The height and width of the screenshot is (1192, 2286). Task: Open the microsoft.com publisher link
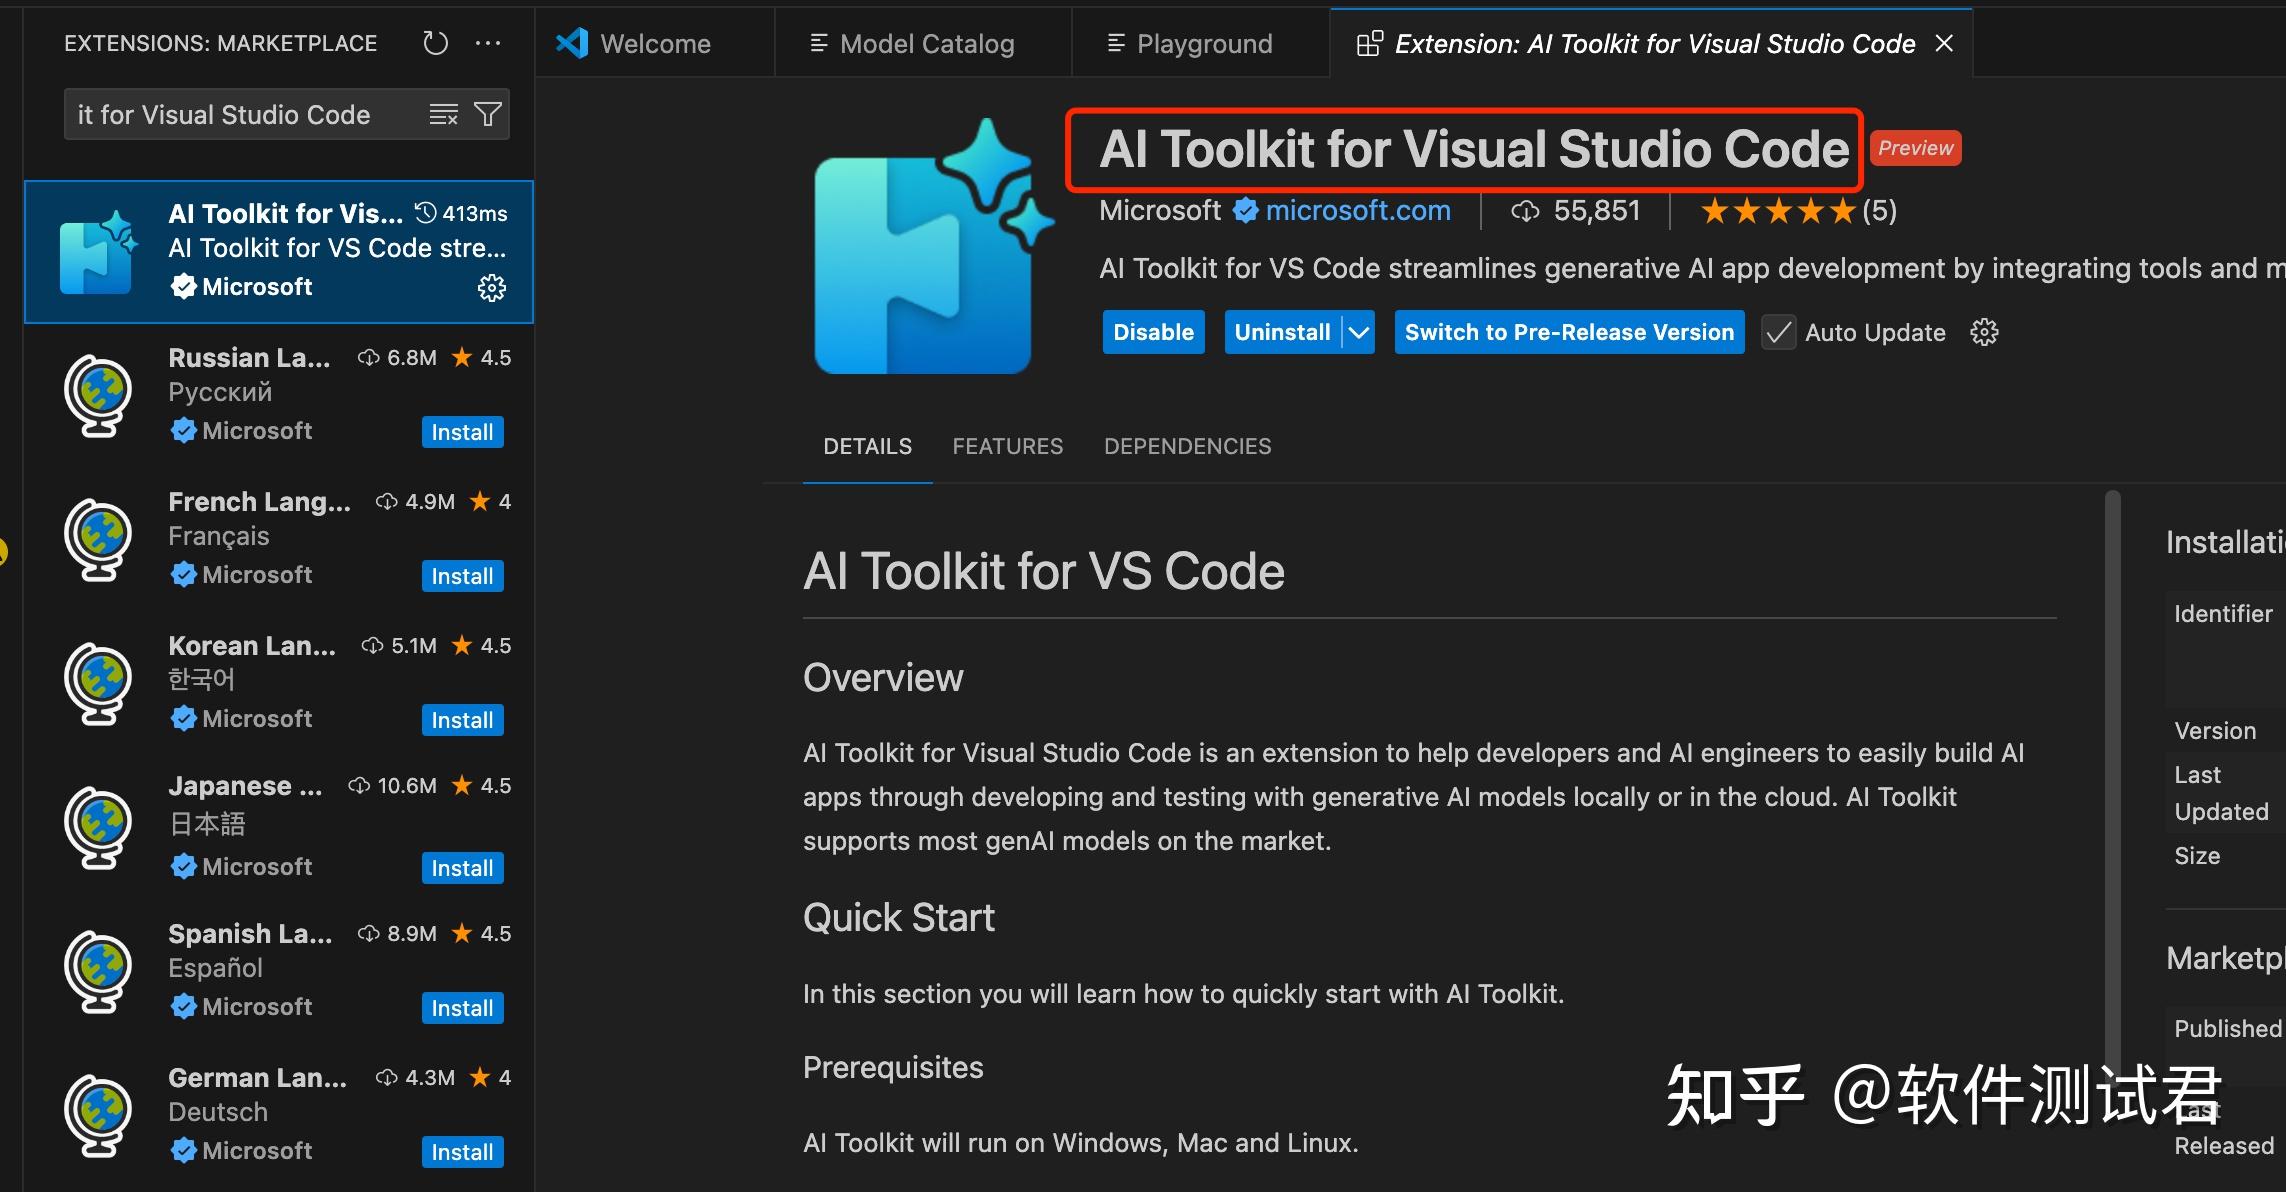pyautogui.click(x=1358, y=210)
